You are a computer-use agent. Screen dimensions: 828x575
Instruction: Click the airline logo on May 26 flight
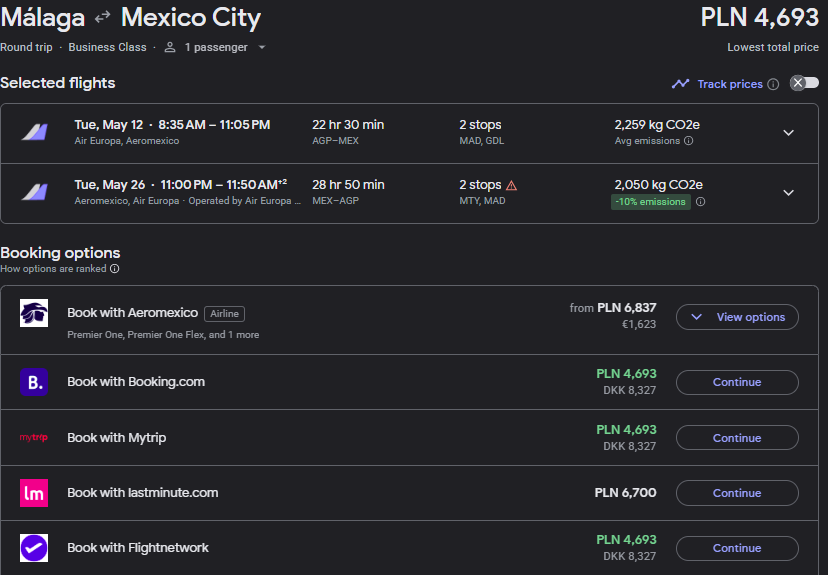coord(34,192)
